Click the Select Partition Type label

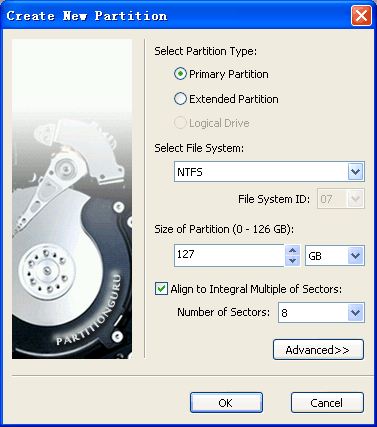coord(206,51)
